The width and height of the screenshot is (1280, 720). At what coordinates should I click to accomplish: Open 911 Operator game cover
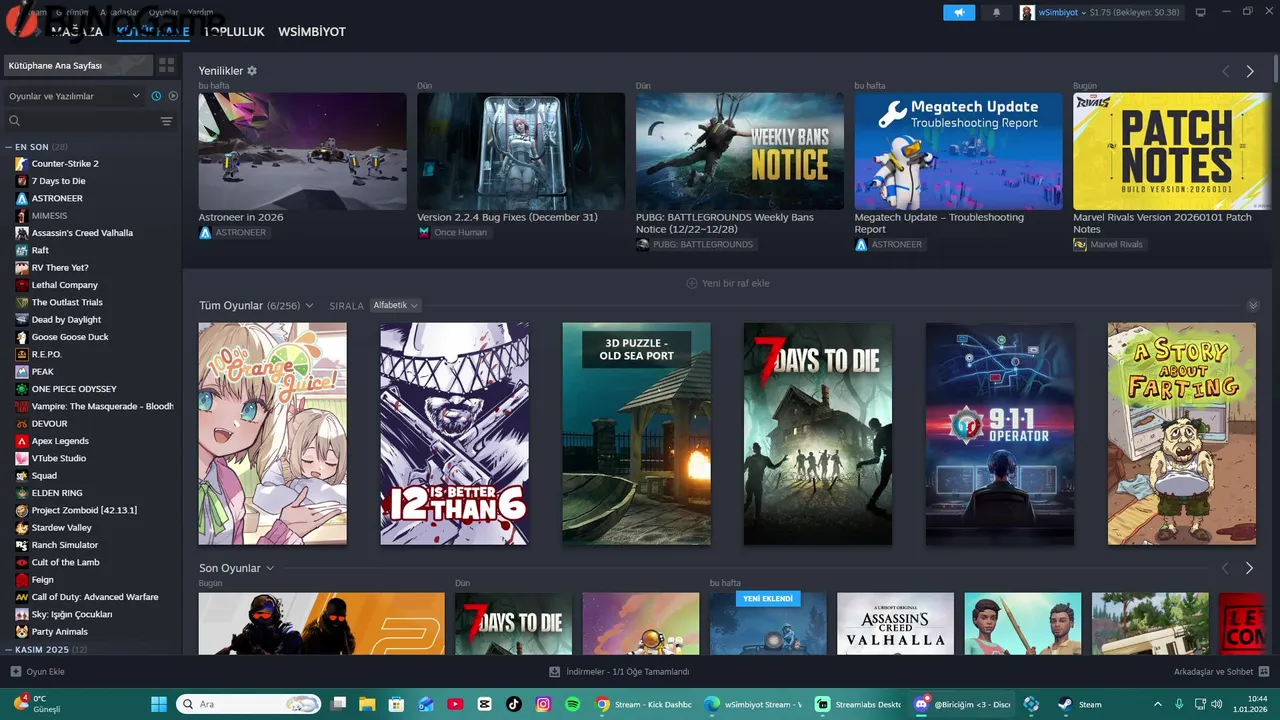click(1000, 434)
